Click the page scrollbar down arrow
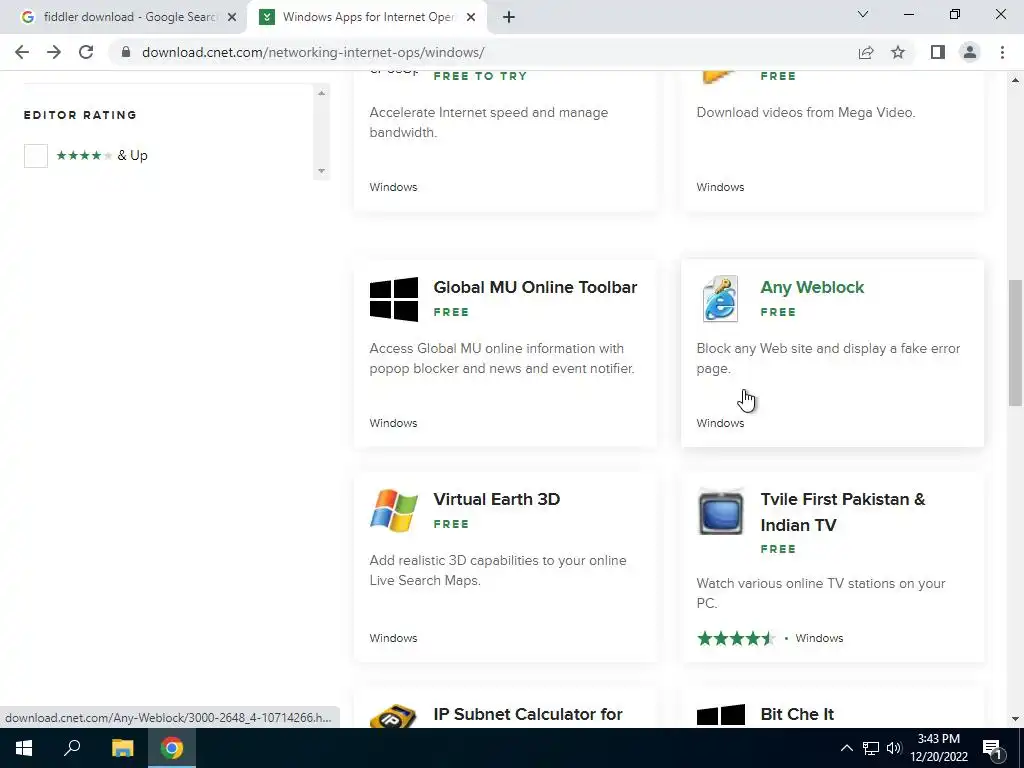The width and height of the screenshot is (1024, 768). (1016, 719)
